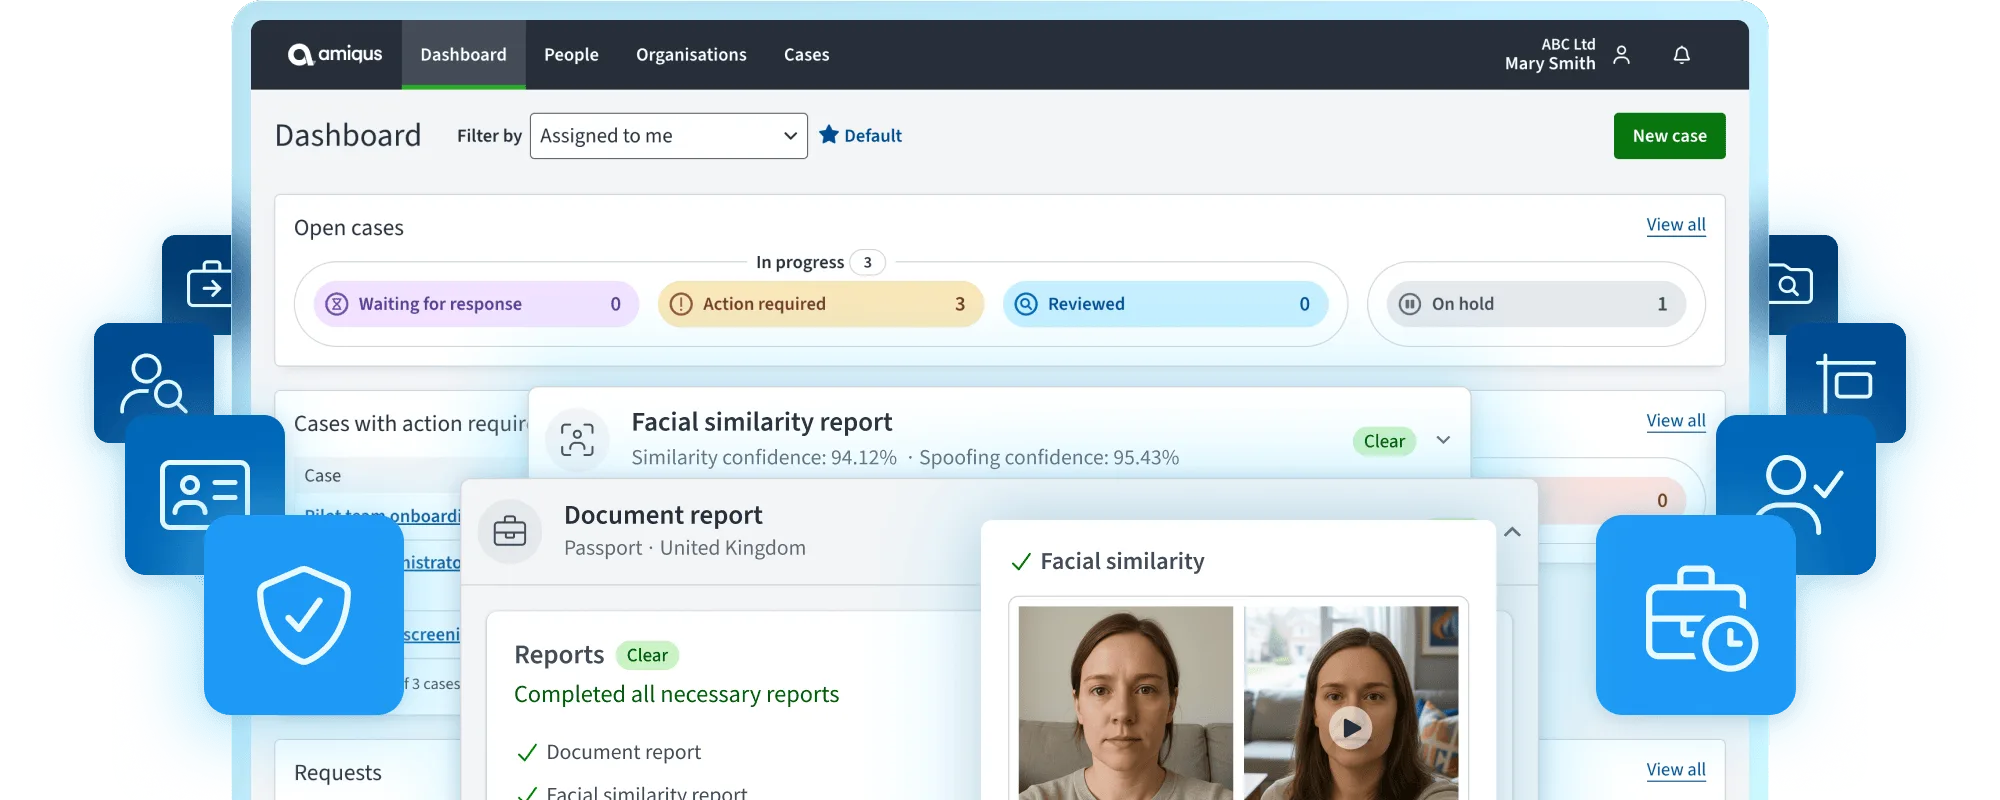Click the On hold pause icon
This screenshot has height=800, width=2000.
[x=1410, y=304]
